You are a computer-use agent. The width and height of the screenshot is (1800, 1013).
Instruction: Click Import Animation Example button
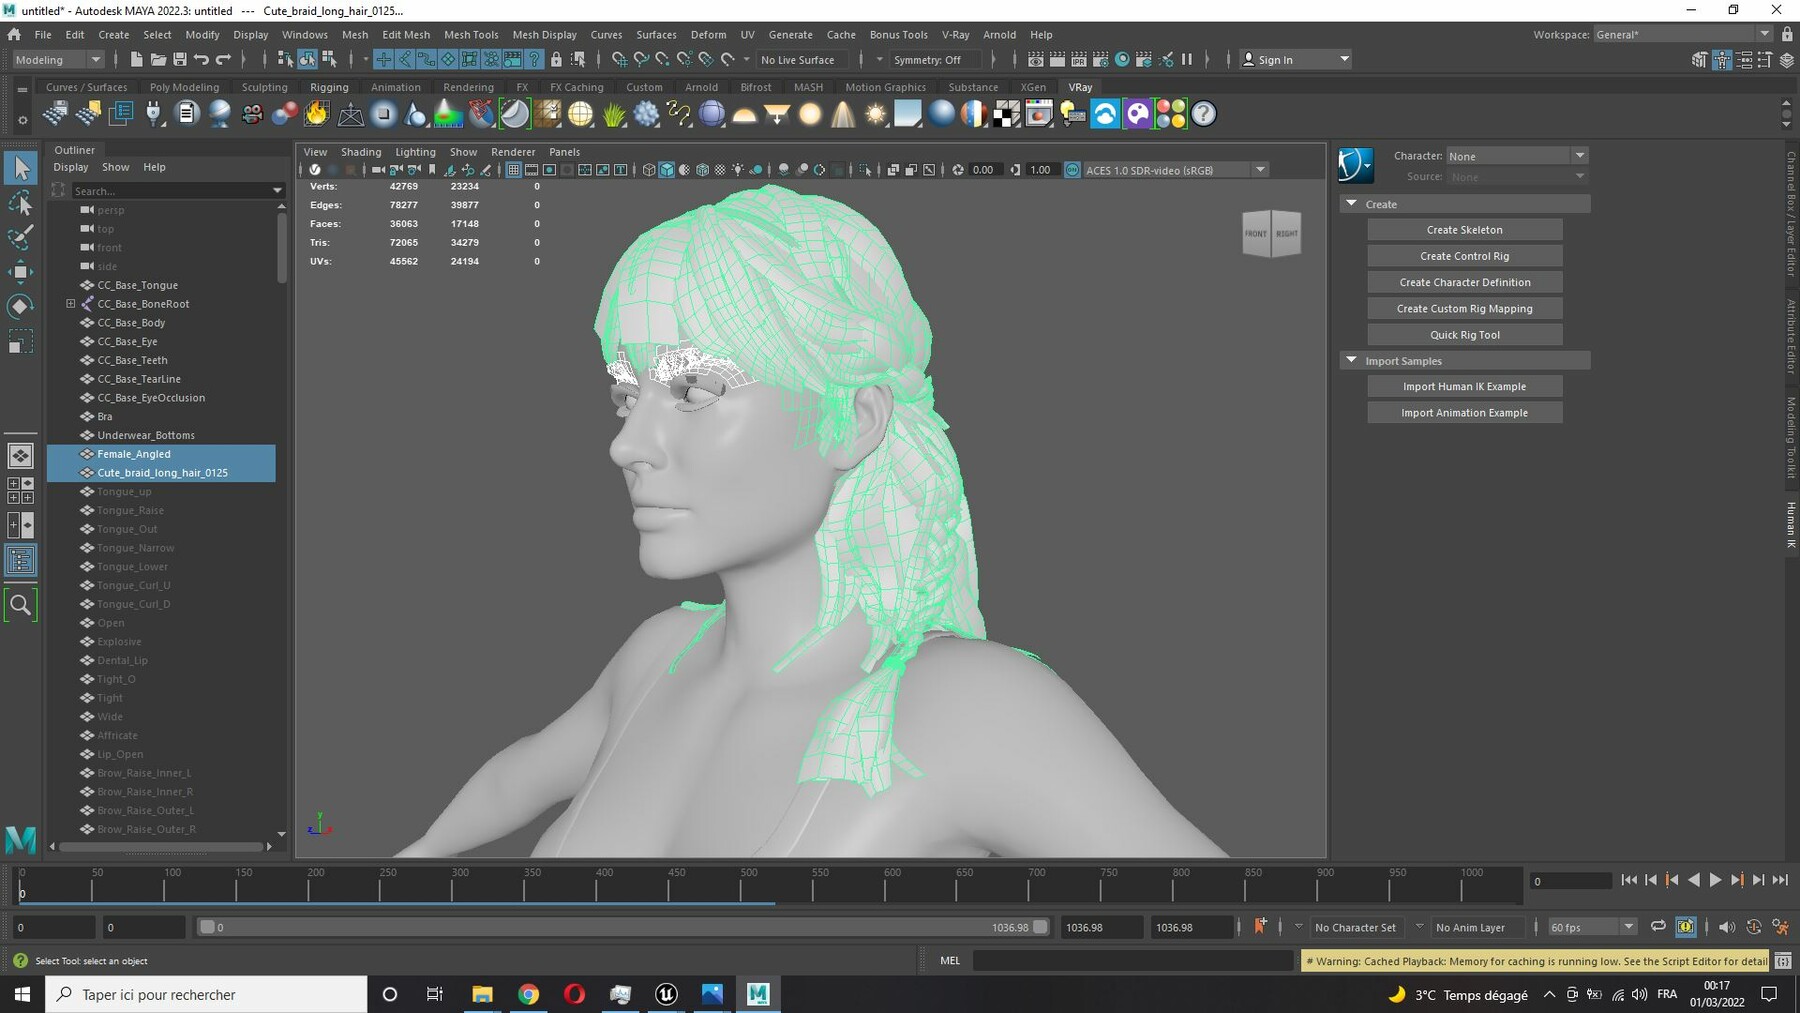pos(1464,413)
